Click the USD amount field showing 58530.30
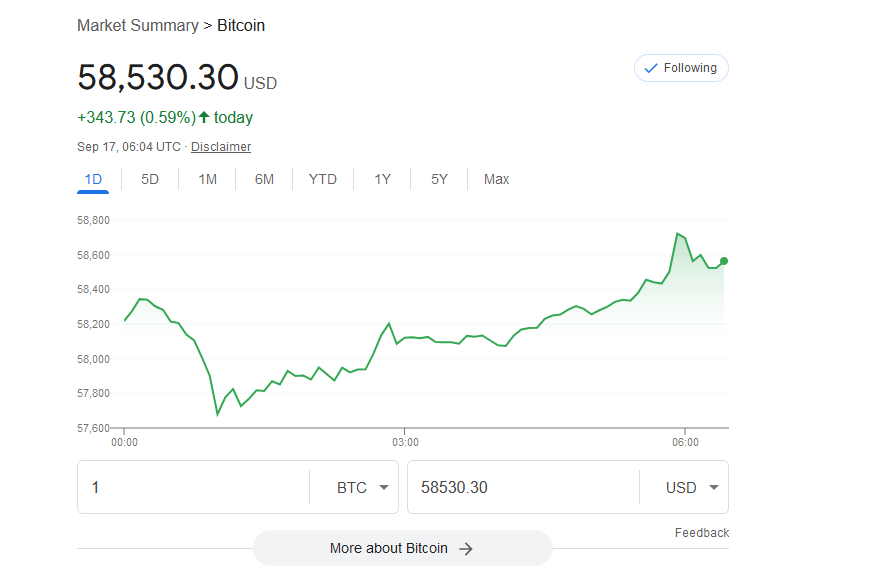Viewport: 877px width, 587px height. pyautogui.click(x=523, y=487)
